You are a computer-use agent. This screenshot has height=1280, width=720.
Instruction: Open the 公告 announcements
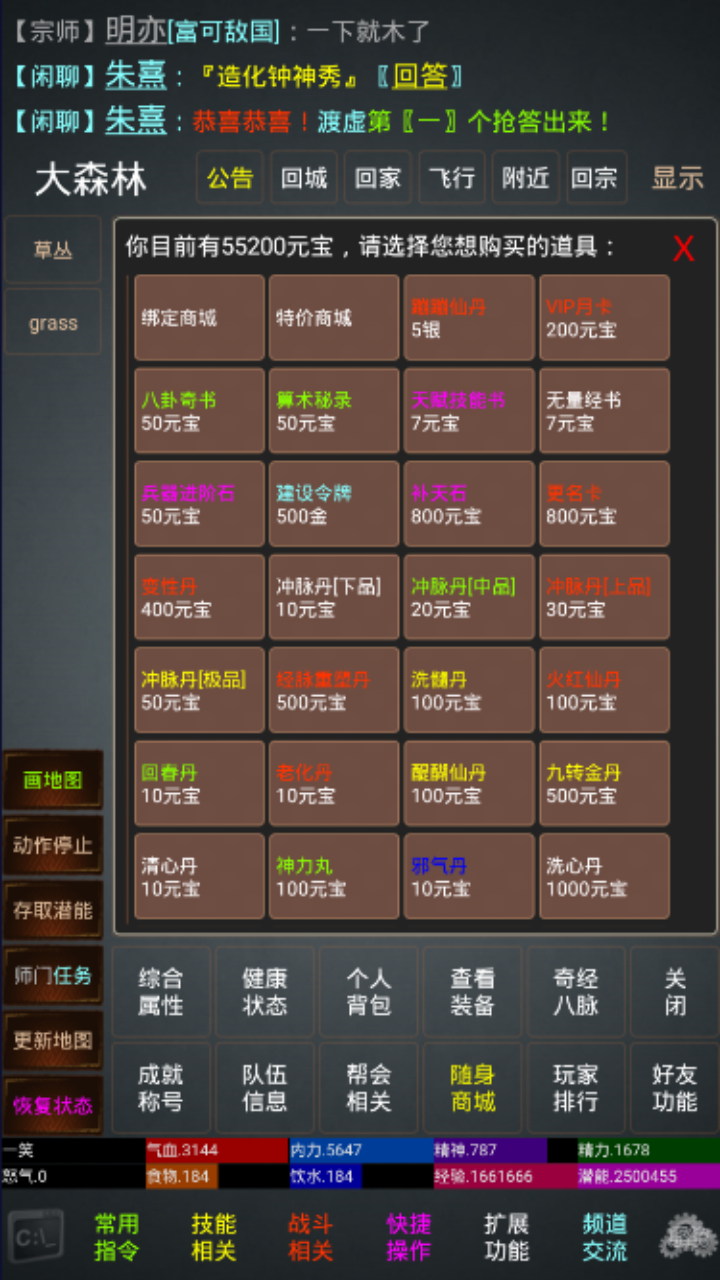[230, 178]
